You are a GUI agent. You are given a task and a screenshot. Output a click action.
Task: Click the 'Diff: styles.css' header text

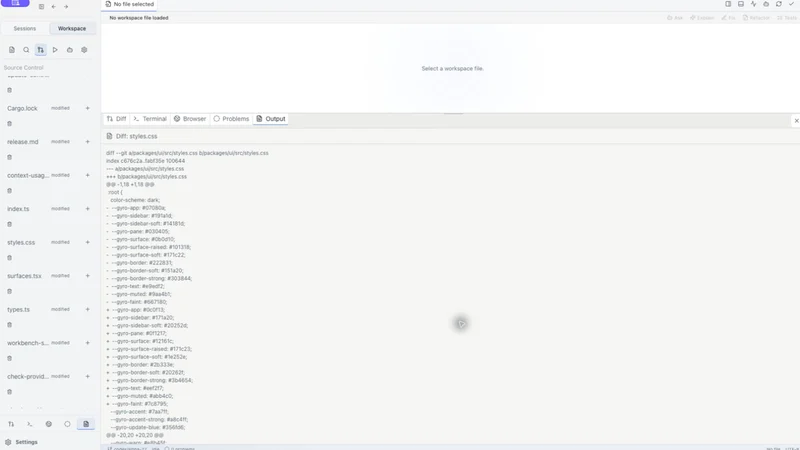136,136
